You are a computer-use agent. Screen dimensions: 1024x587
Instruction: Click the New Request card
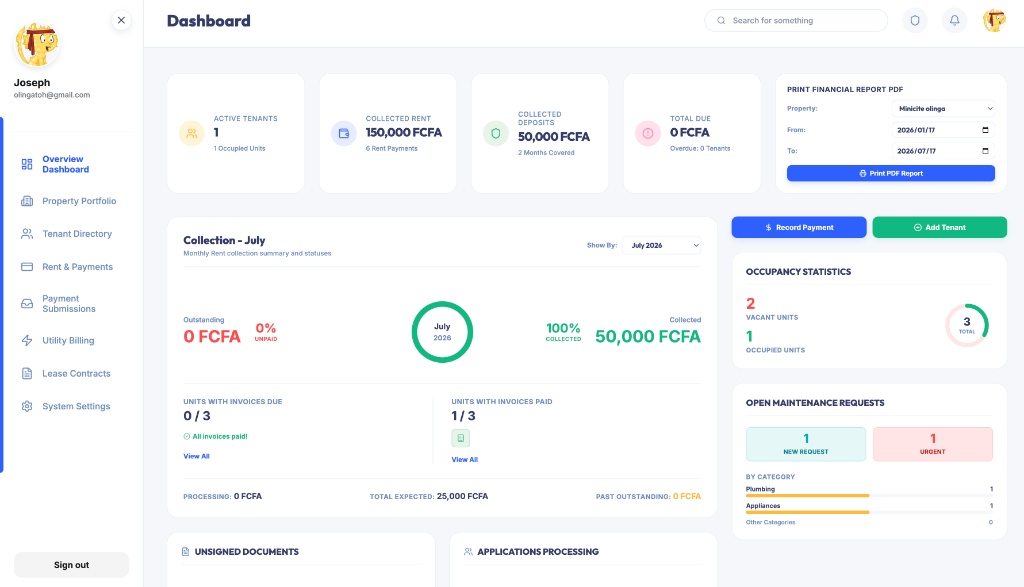[806, 444]
